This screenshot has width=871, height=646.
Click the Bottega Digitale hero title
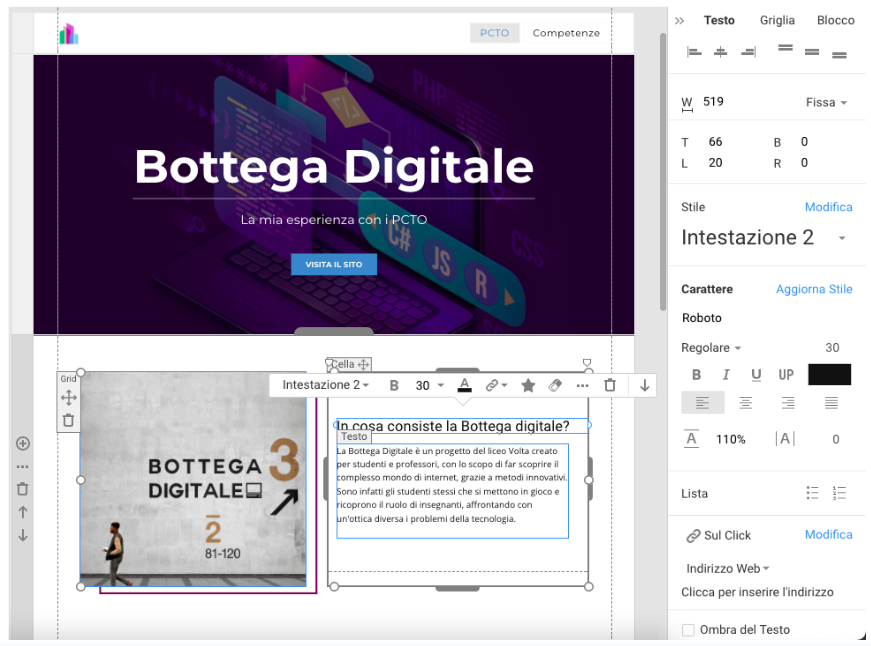(334, 166)
